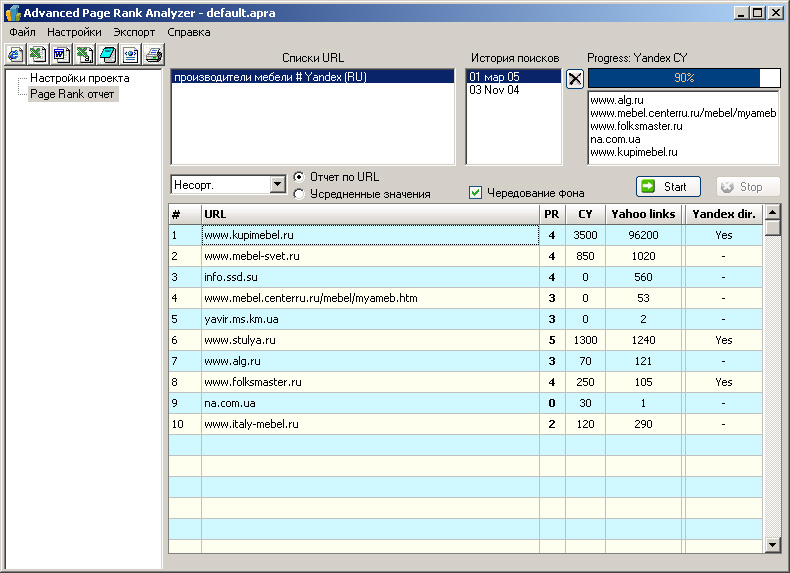Click the first Excel export toolbar icon
The height and width of the screenshot is (573, 790).
pyautogui.click(x=38, y=54)
